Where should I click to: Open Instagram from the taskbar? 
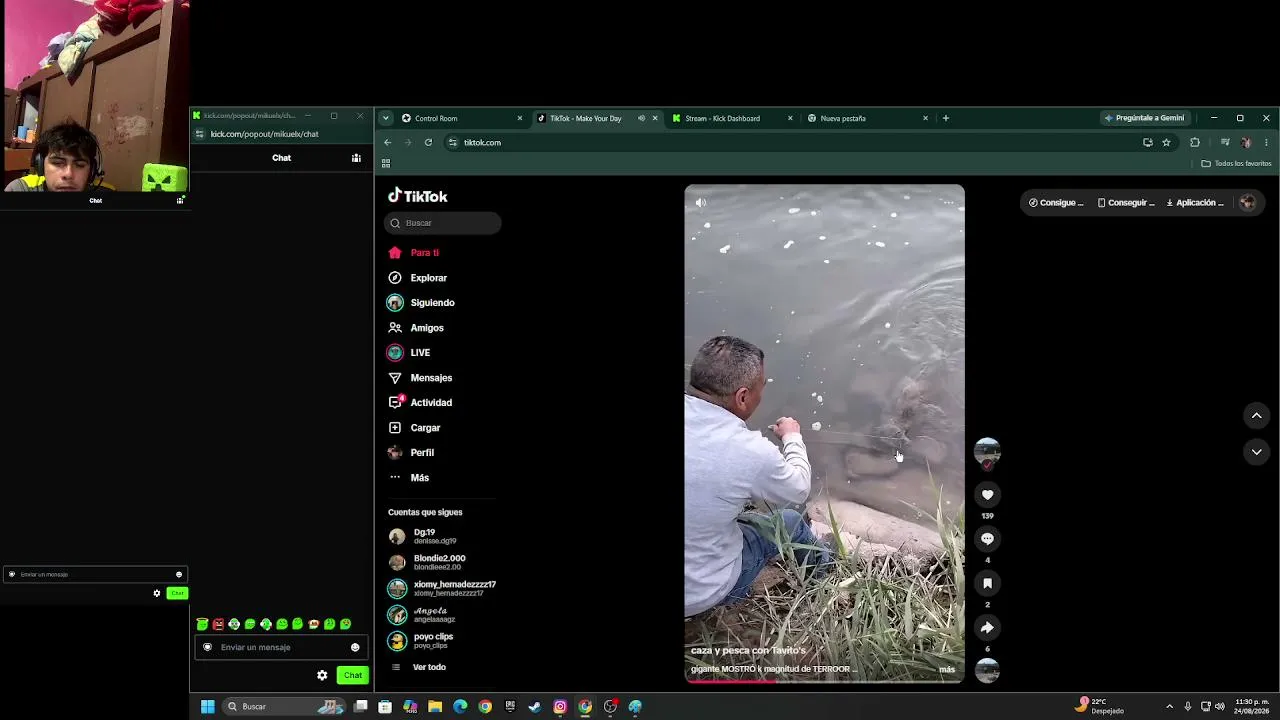click(x=560, y=706)
